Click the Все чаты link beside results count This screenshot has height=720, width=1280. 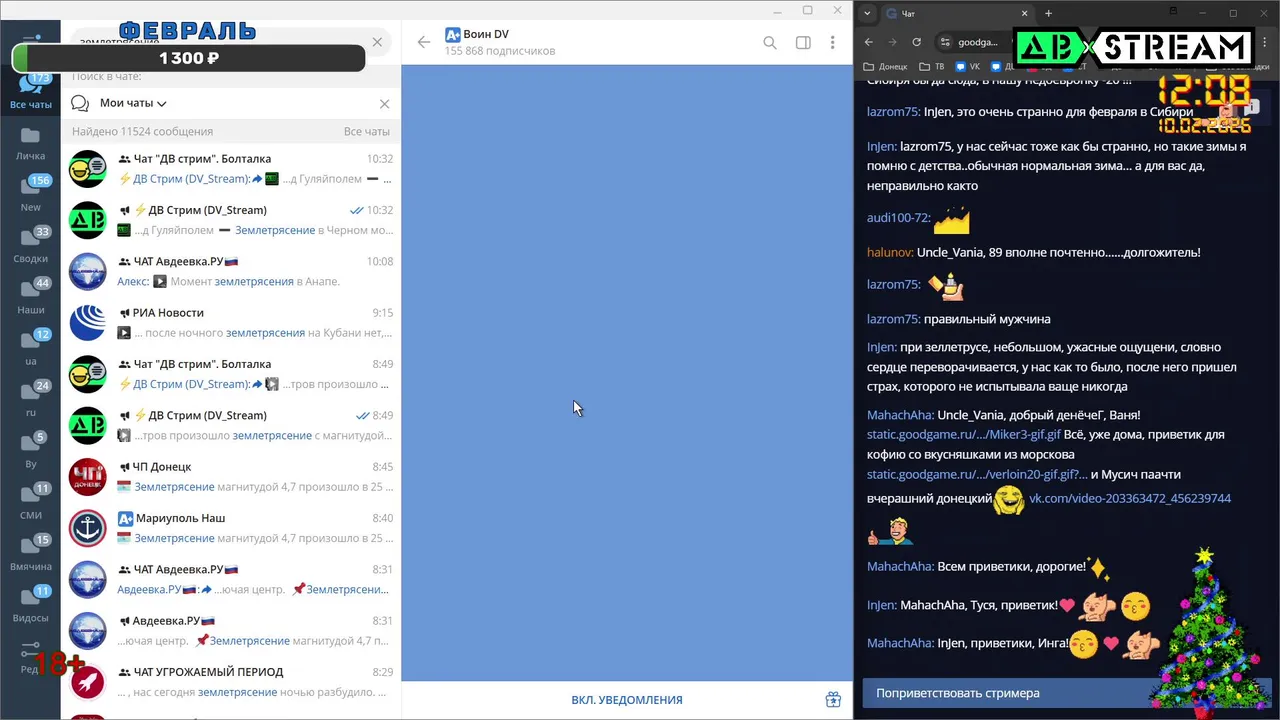click(366, 131)
